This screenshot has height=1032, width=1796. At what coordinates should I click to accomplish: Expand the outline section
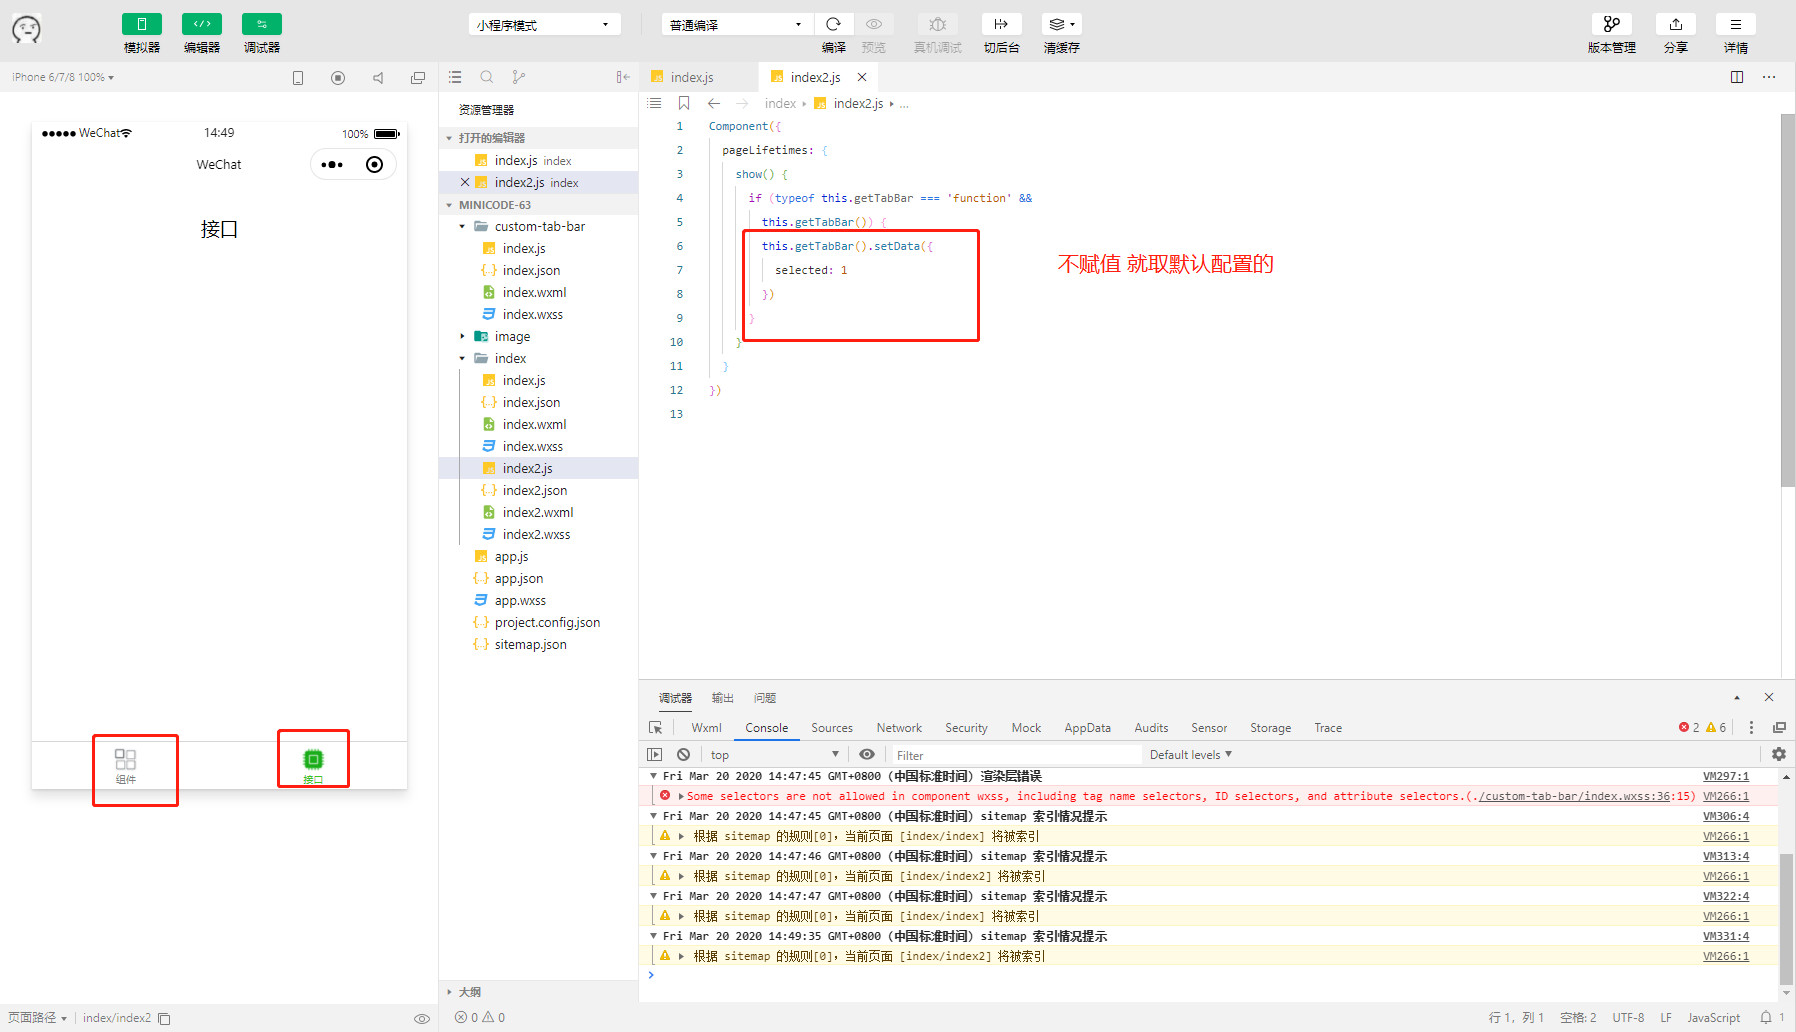click(x=449, y=992)
